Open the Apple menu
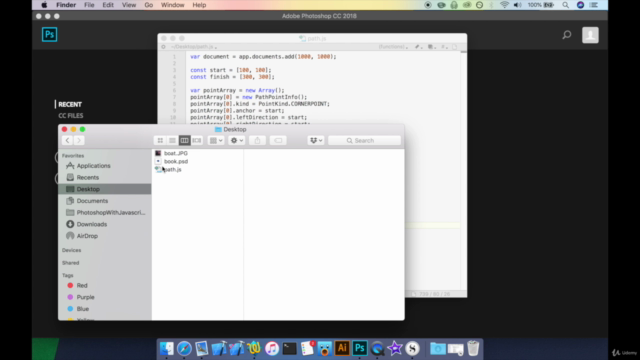Screen dimensions: 640x360 click(44, 5)
